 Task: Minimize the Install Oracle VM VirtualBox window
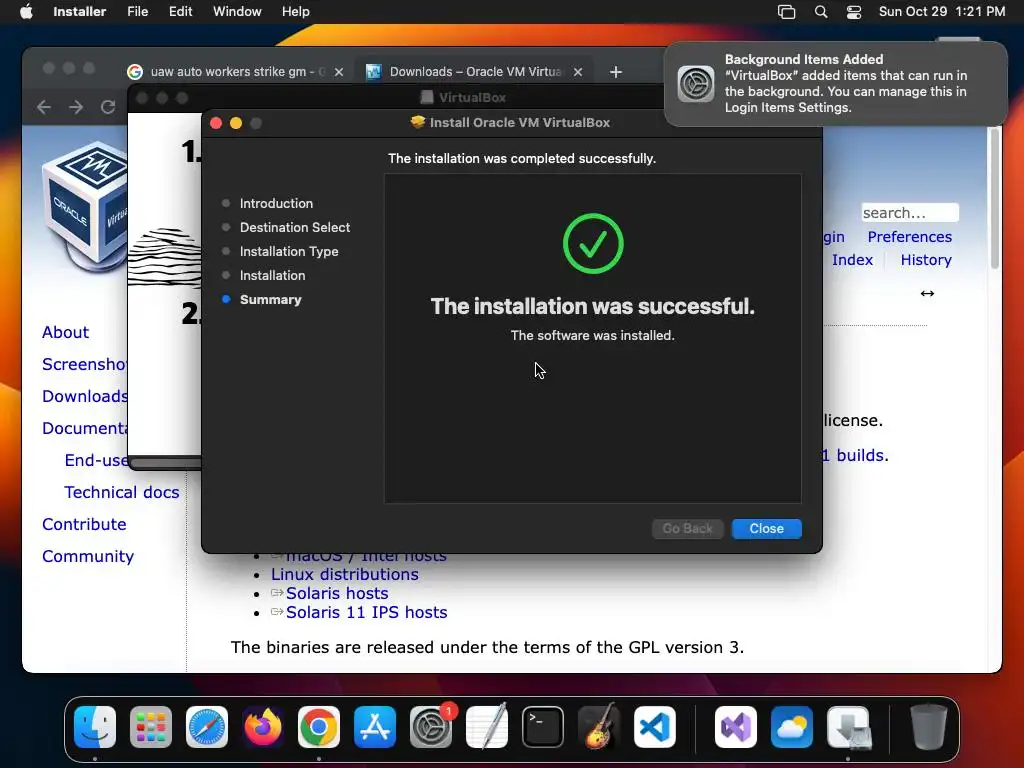tap(236, 123)
